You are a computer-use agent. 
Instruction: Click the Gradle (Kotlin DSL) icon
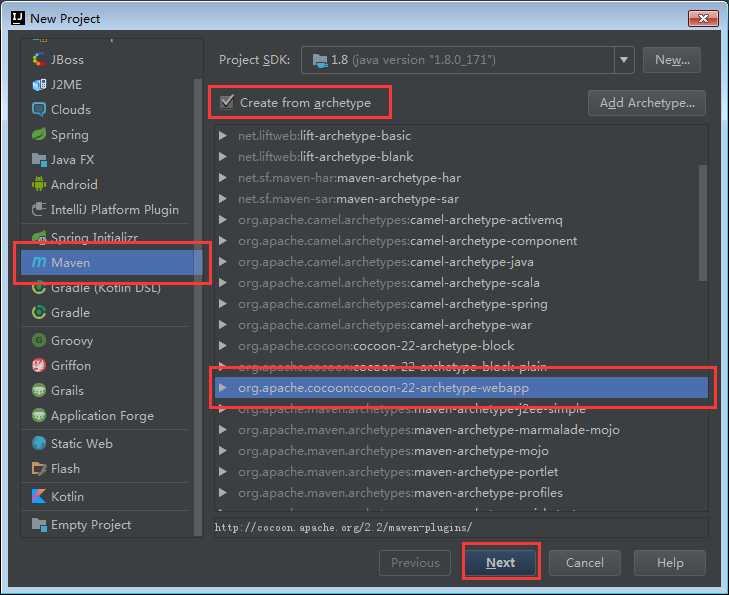pos(39,288)
